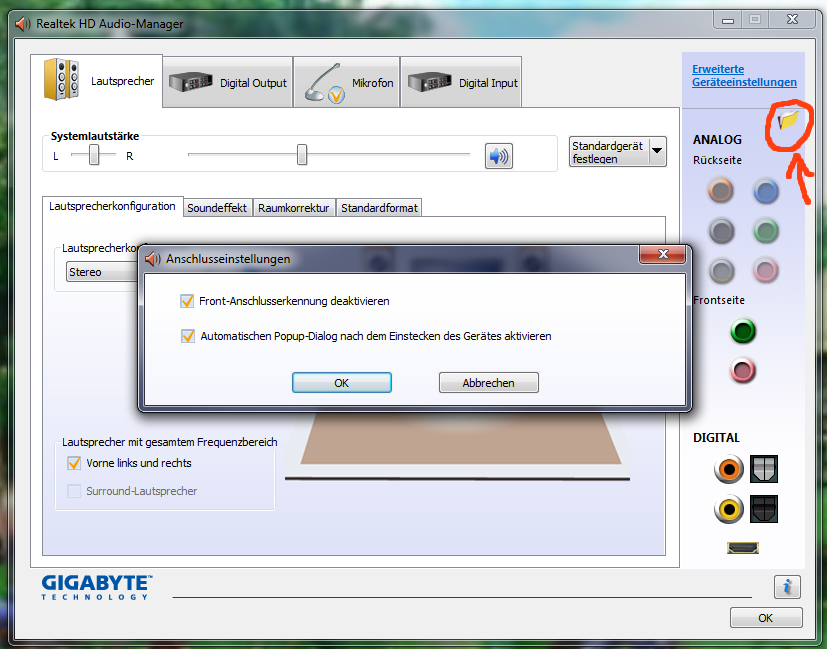Click the orange coaxial digital connector

(x=729, y=469)
